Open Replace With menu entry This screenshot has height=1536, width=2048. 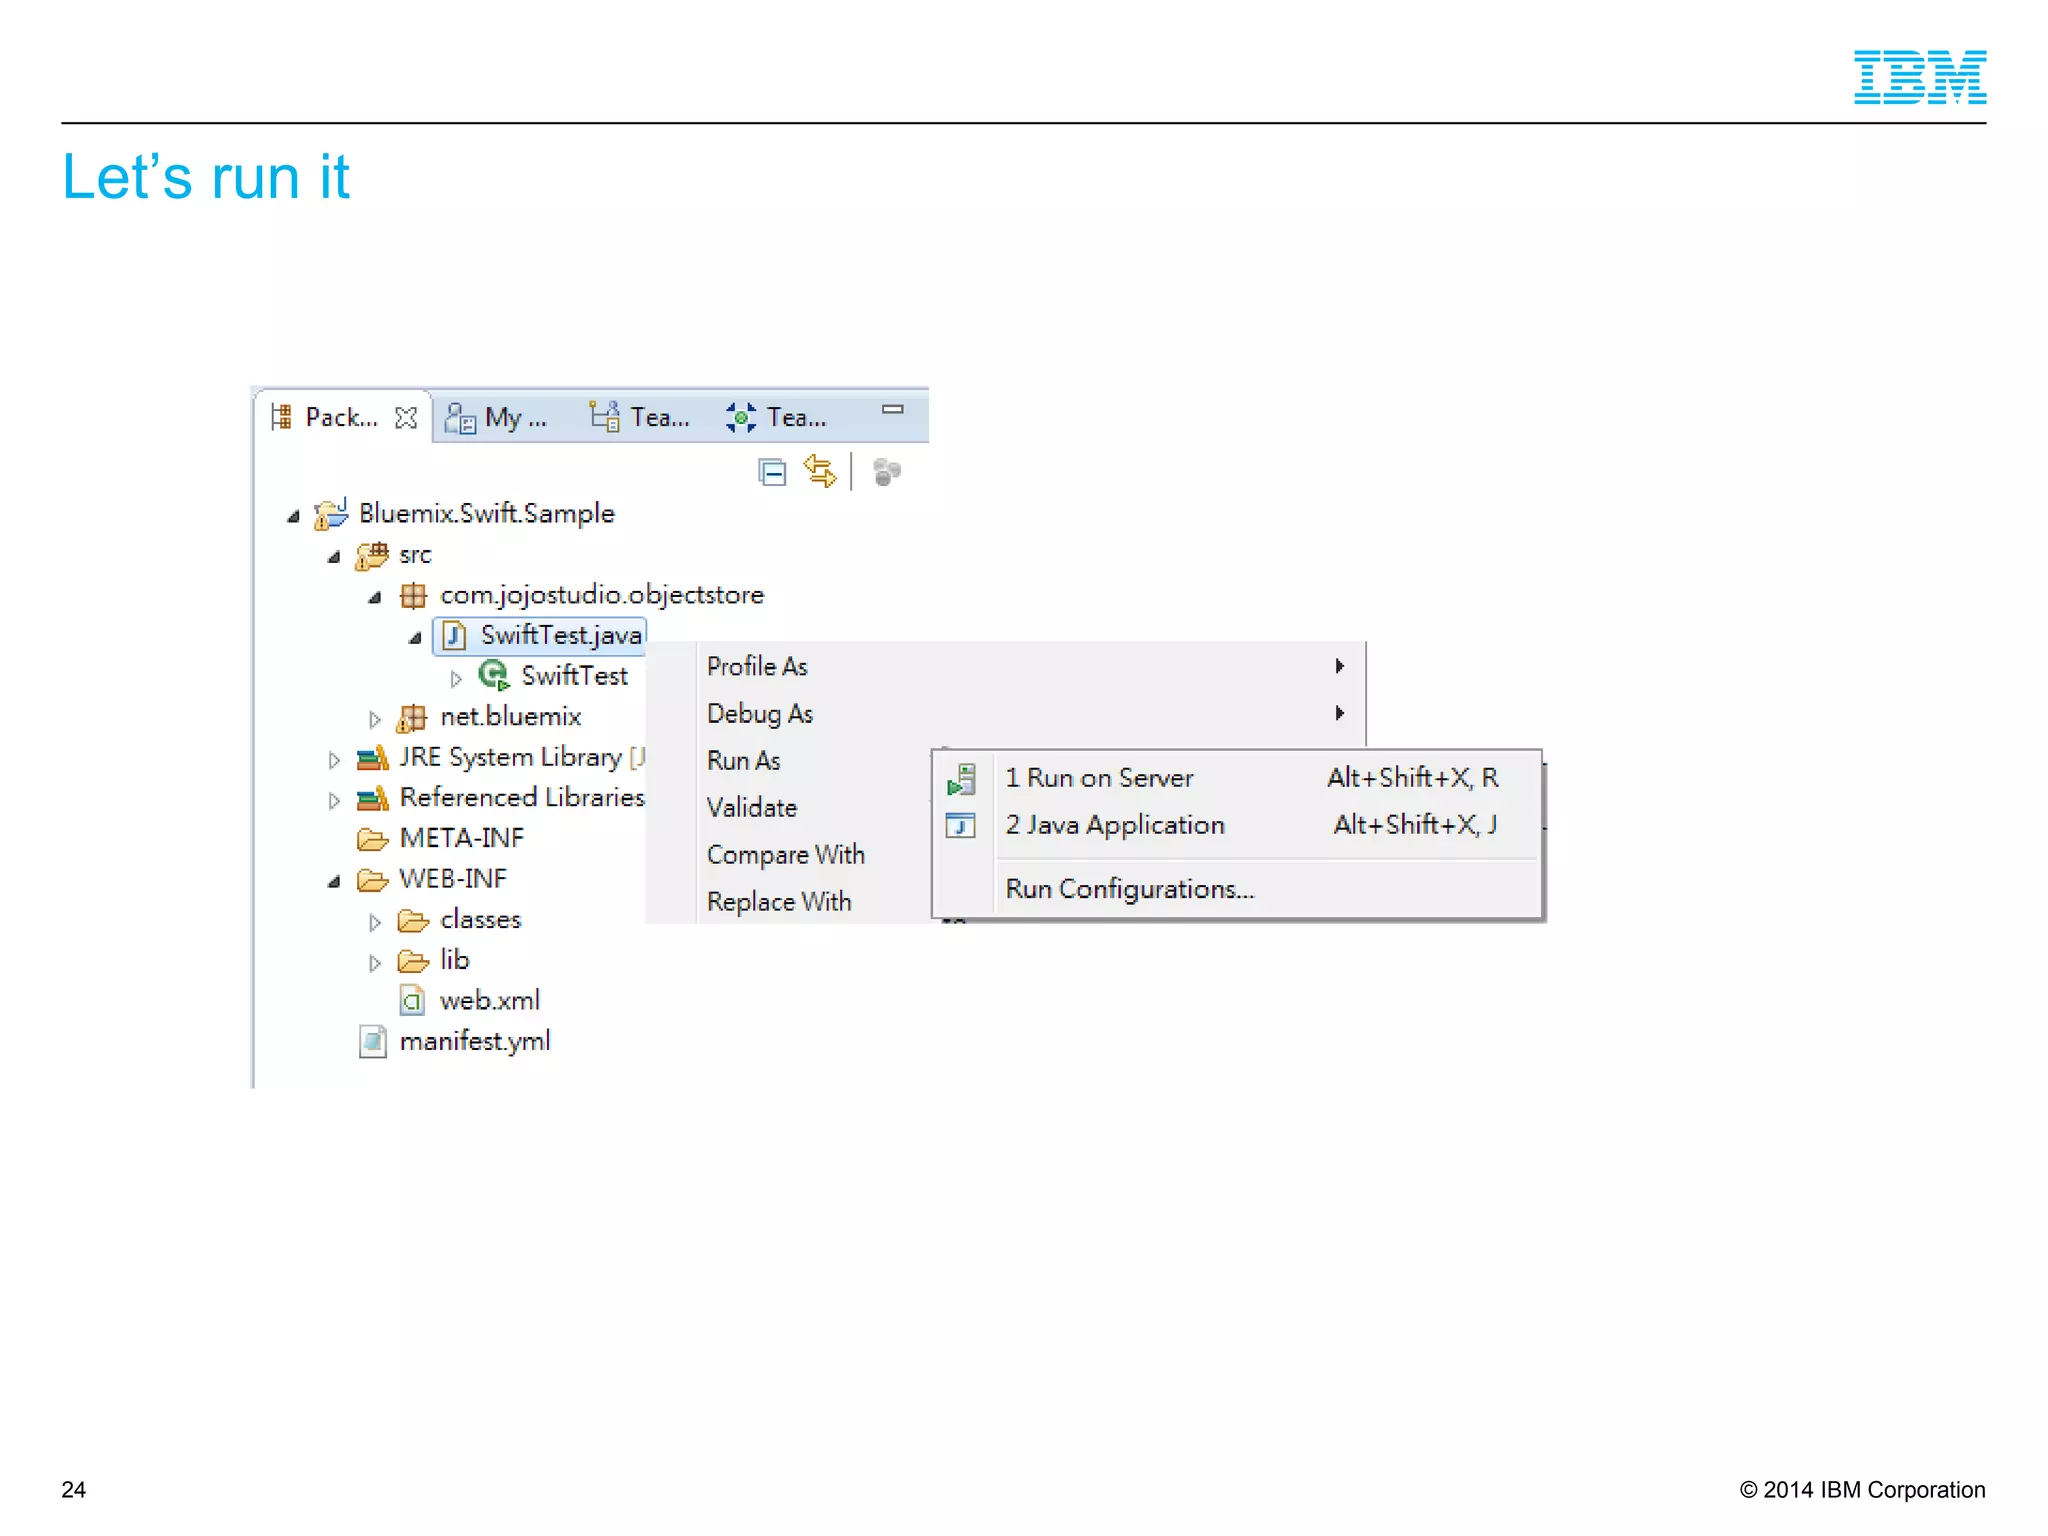point(779,902)
